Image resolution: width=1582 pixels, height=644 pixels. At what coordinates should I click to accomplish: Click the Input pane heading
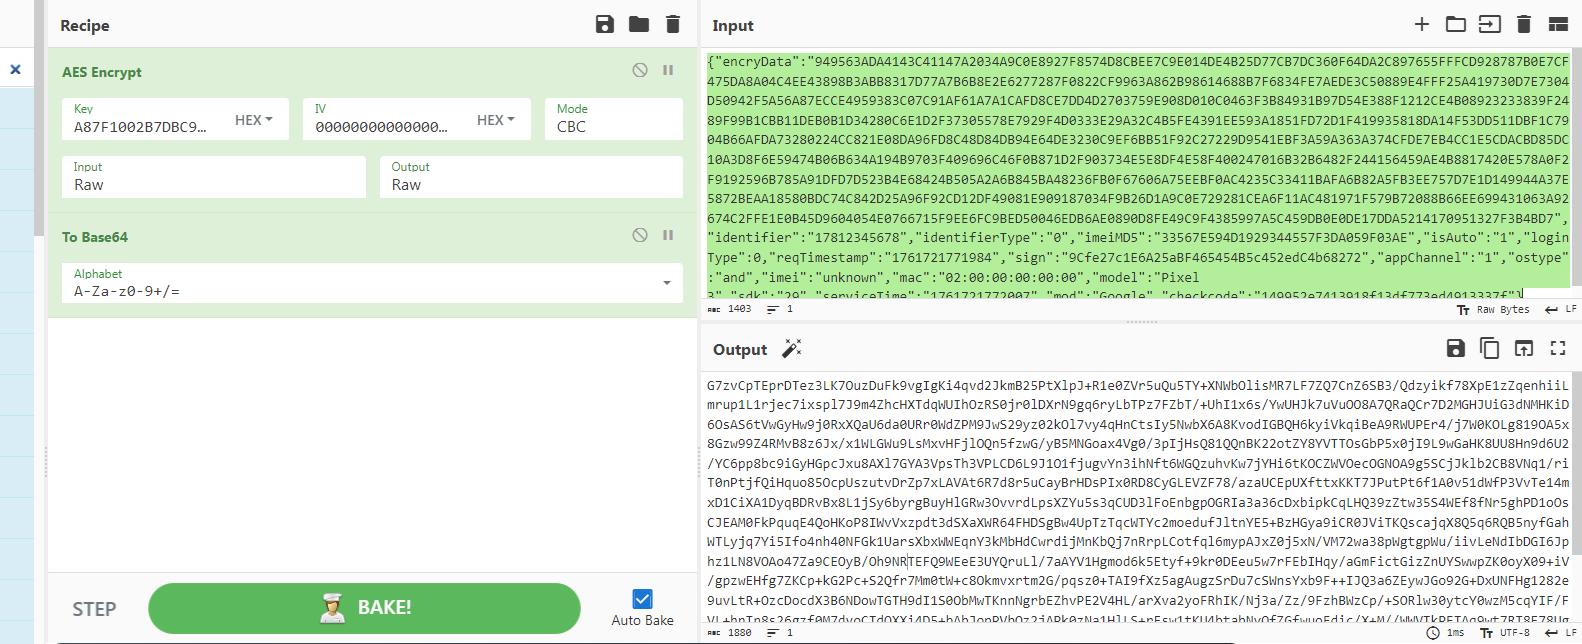pos(733,25)
